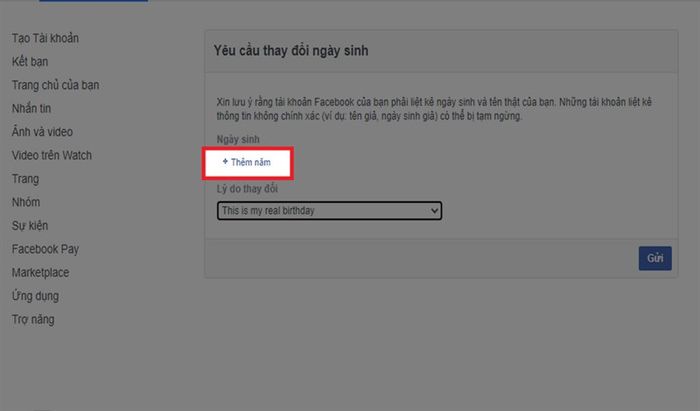Select the Nhóm sidebar item
This screenshot has height=411, width=700.
[x=26, y=202]
